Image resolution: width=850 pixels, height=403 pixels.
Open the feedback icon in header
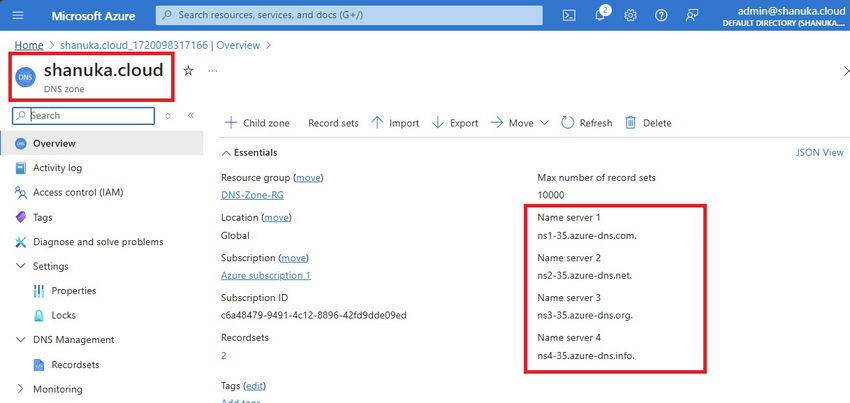click(691, 15)
